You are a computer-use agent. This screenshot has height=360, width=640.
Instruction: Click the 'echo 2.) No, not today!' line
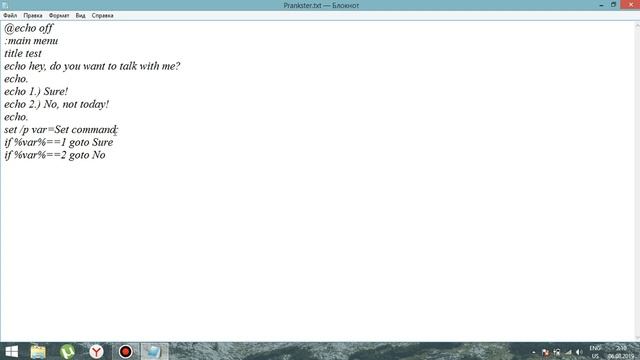[x=56, y=104]
